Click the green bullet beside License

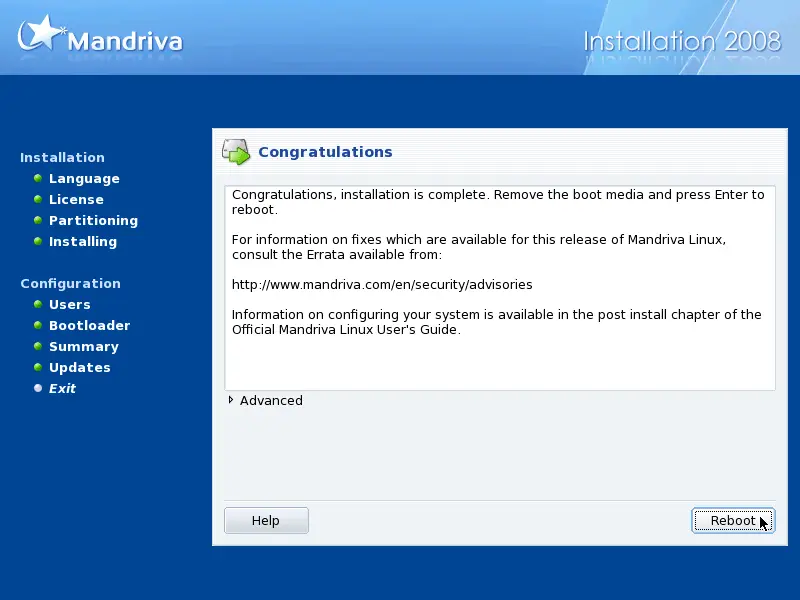38,199
